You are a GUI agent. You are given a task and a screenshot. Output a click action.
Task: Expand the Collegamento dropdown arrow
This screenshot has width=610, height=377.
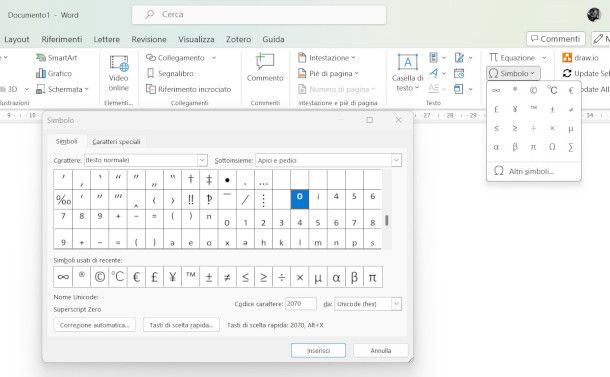point(214,58)
